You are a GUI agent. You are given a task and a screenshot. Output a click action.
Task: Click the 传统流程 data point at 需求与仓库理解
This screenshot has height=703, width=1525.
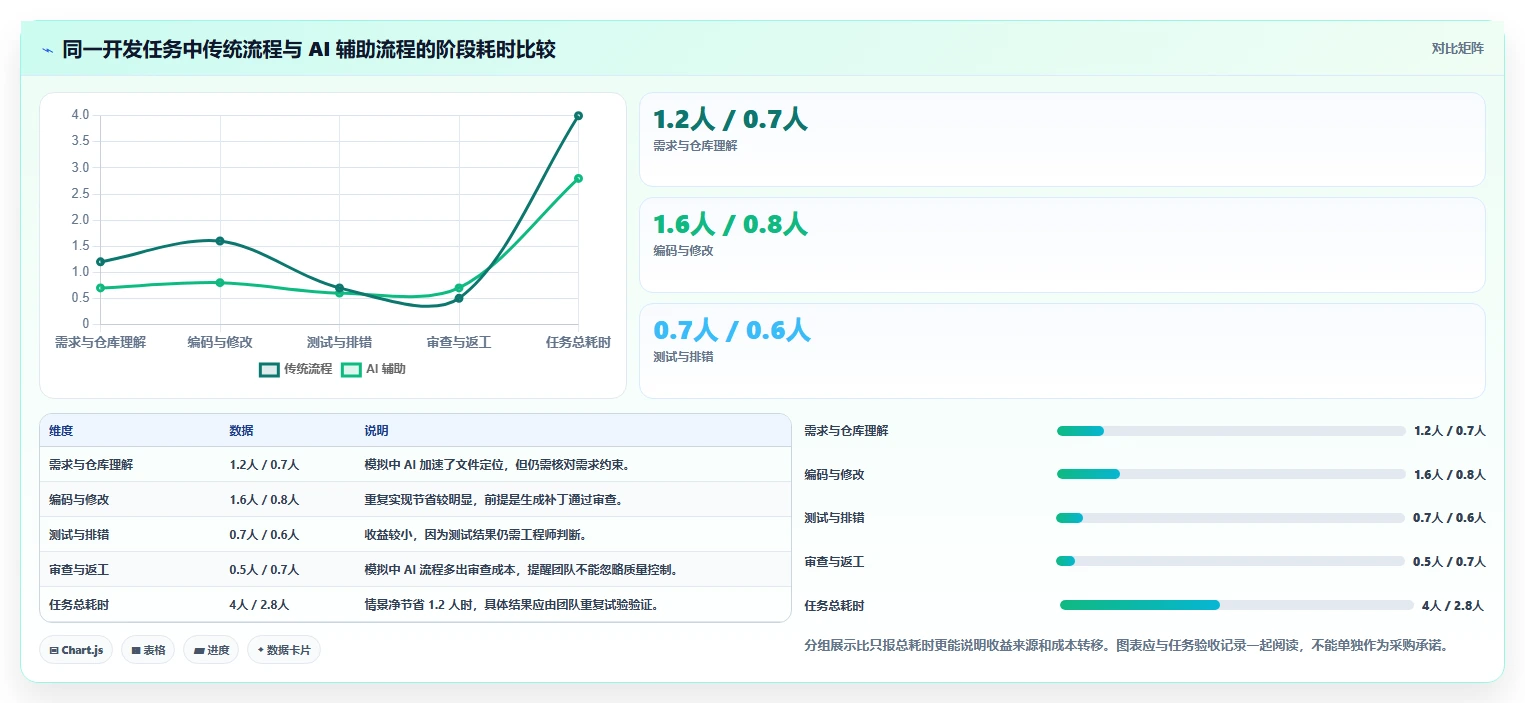click(x=100, y=262)
